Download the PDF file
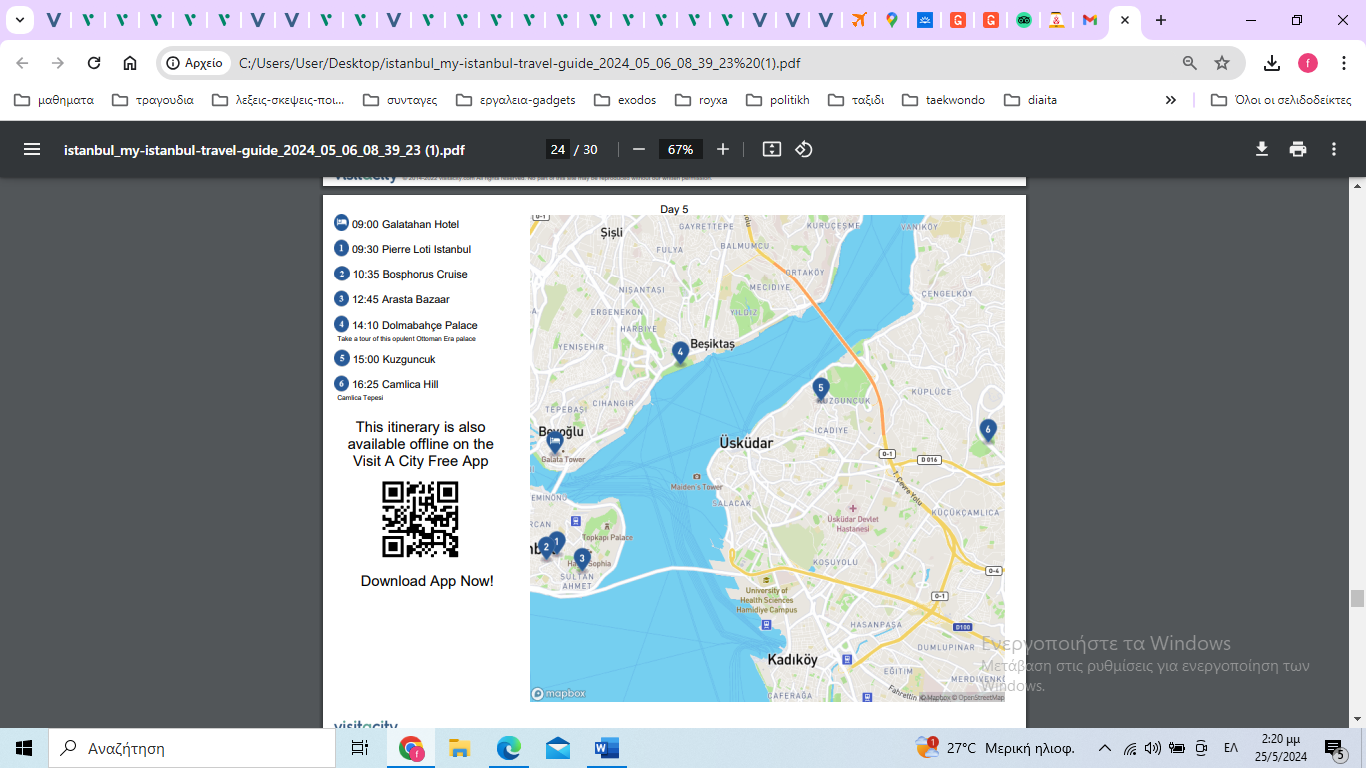 point(1262,149)
